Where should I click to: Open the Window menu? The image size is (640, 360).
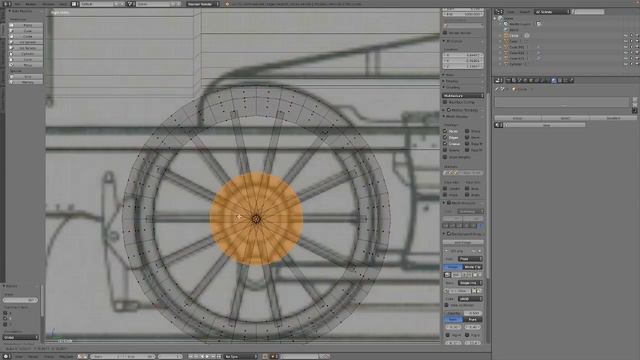pos(48,4)
